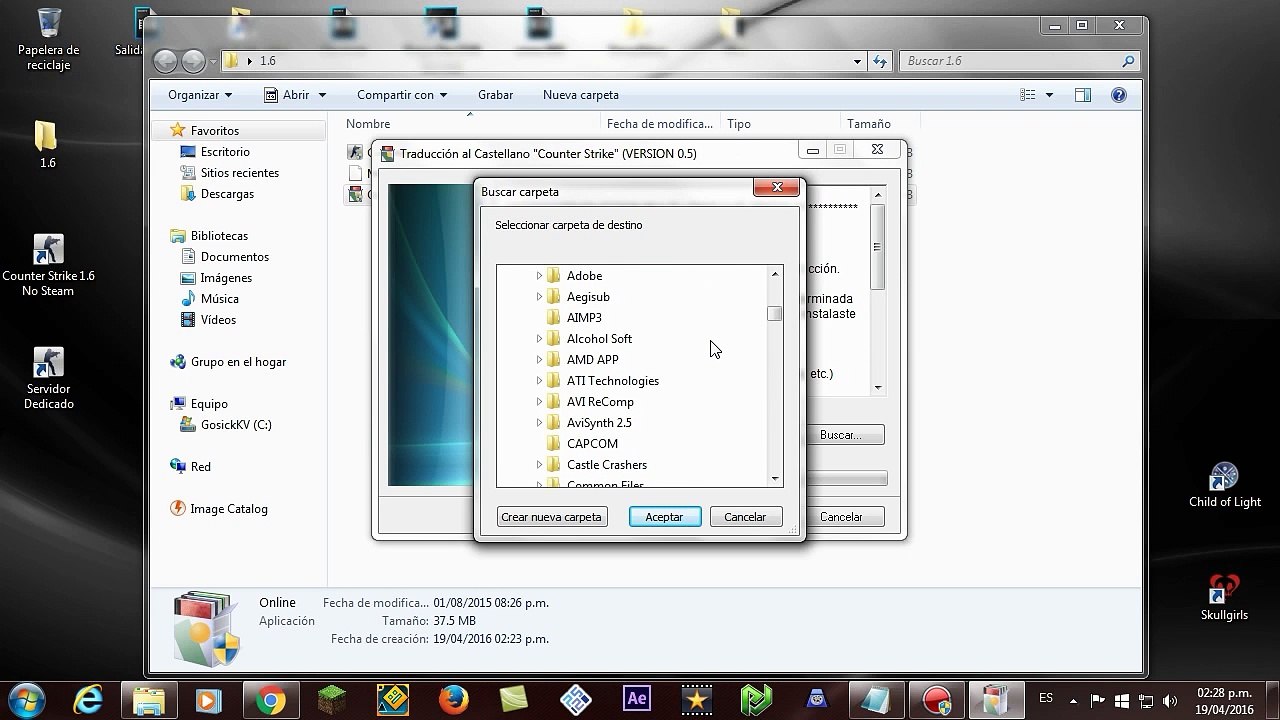Select Servidor Dedicado desktop icon
The width and height of the screenshot is (1280, 720).
click(49, 379)
